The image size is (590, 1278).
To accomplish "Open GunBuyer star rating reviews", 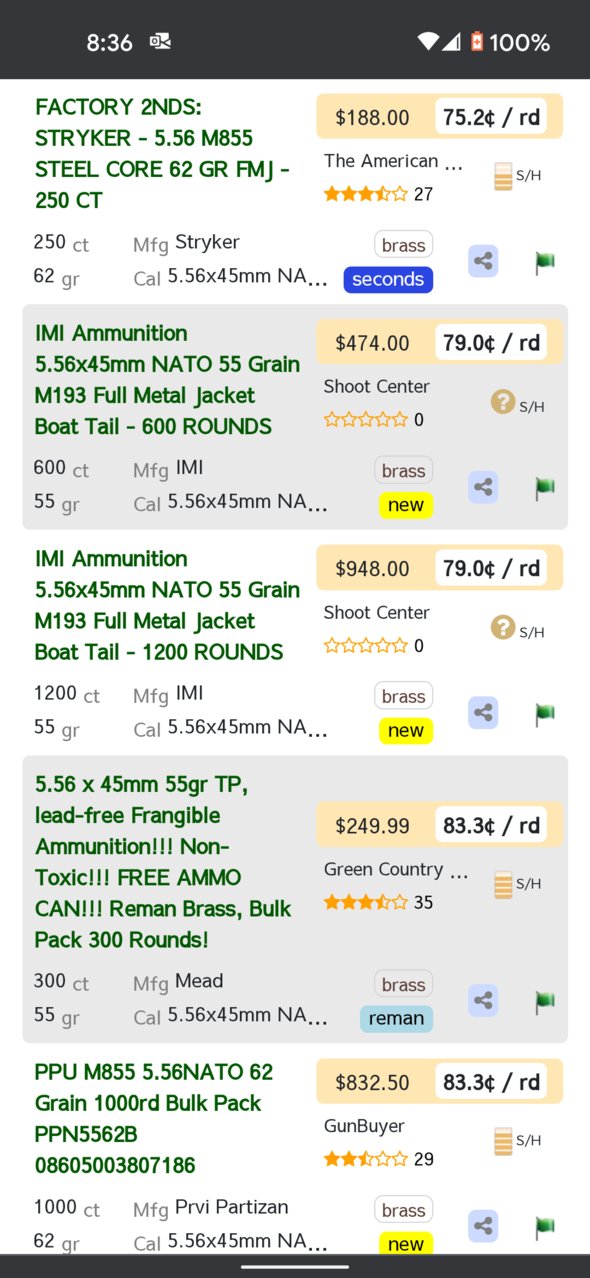I will (365, 1159).
